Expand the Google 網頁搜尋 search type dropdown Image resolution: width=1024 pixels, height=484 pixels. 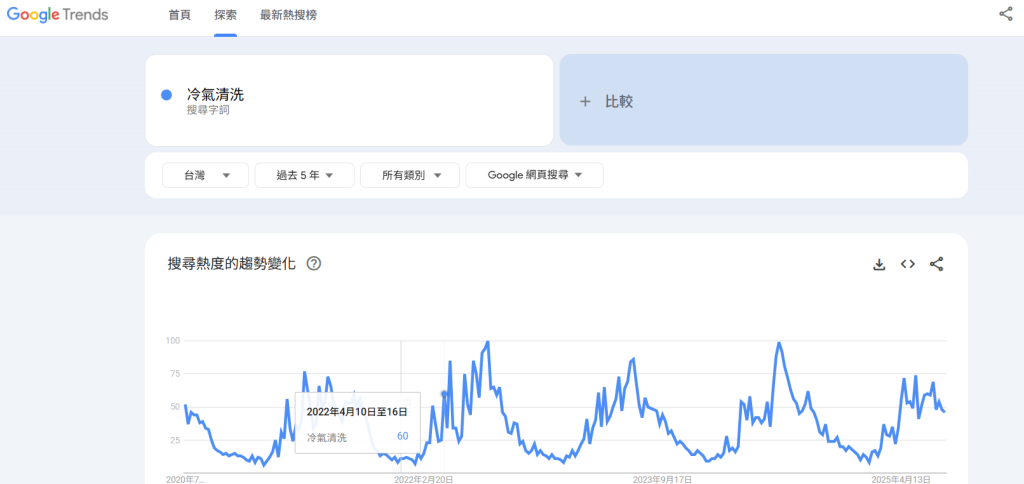point(534,175)
